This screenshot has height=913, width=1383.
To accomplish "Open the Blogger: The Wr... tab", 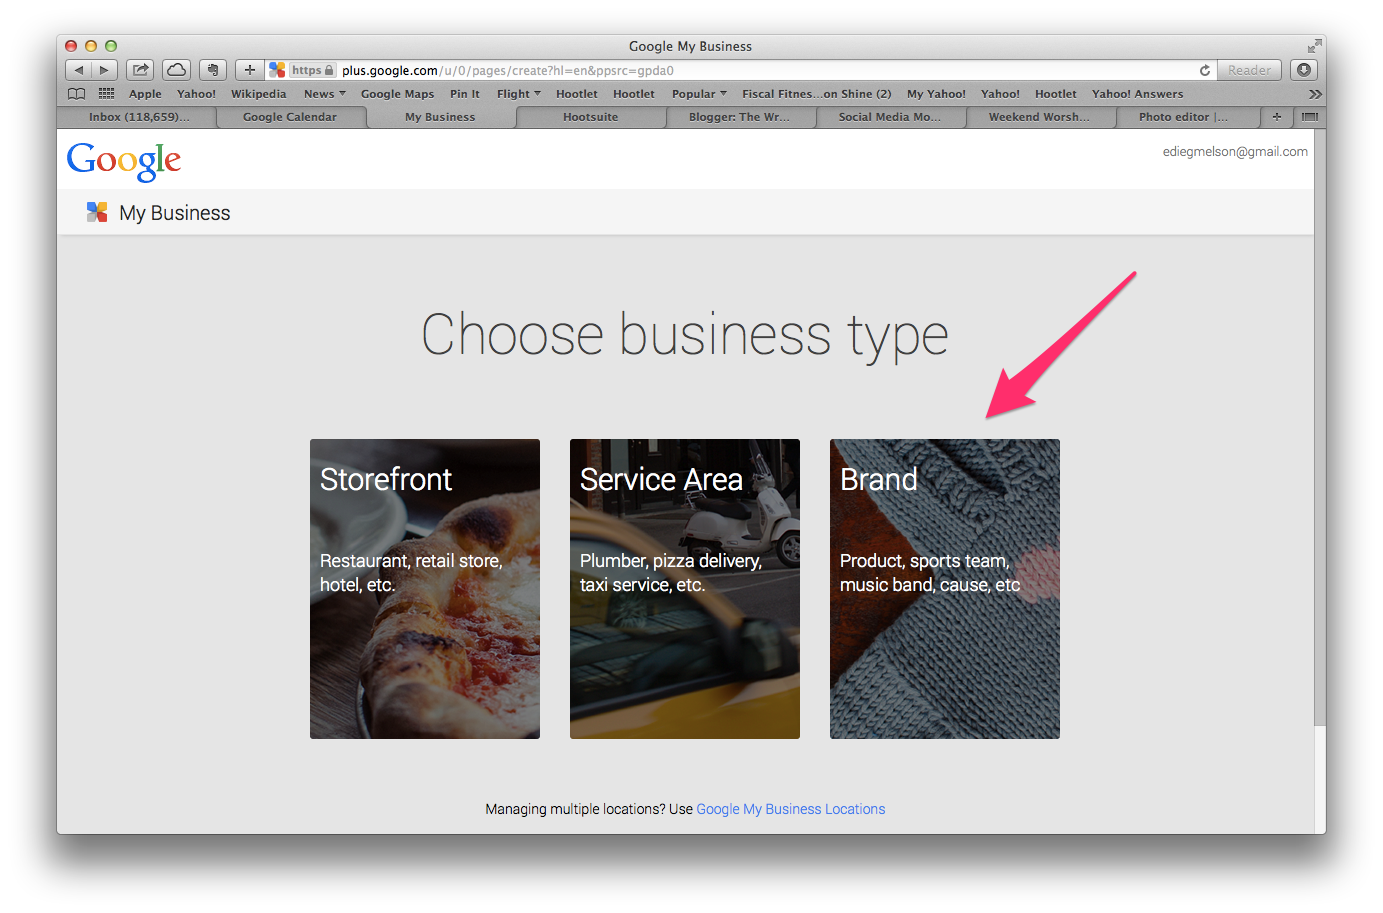I will pos(740,117).
